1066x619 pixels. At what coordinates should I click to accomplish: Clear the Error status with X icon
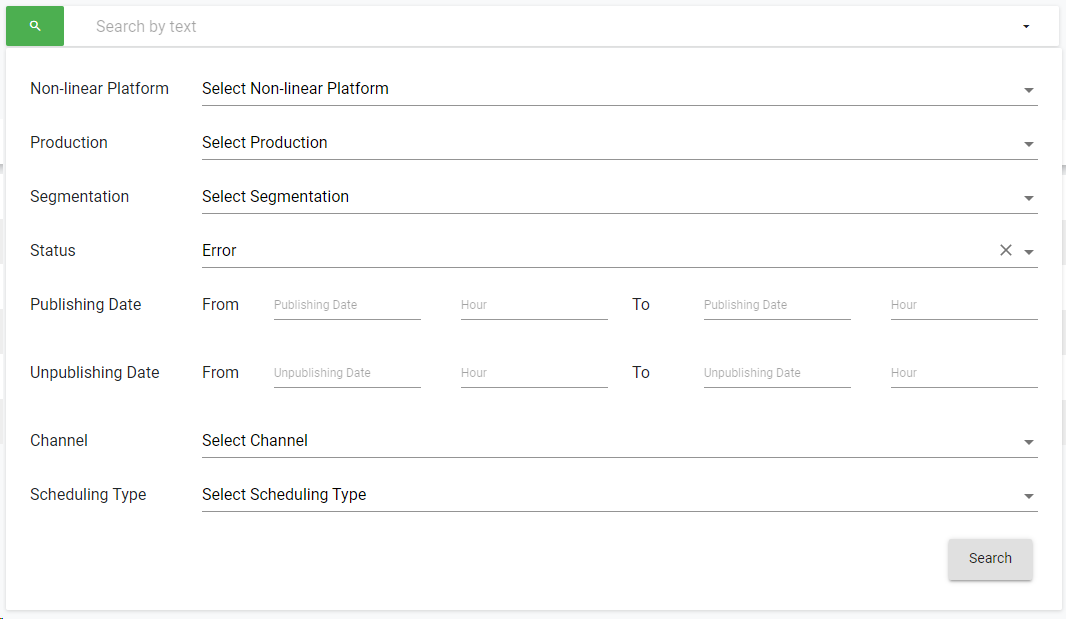coord(1006,251)
